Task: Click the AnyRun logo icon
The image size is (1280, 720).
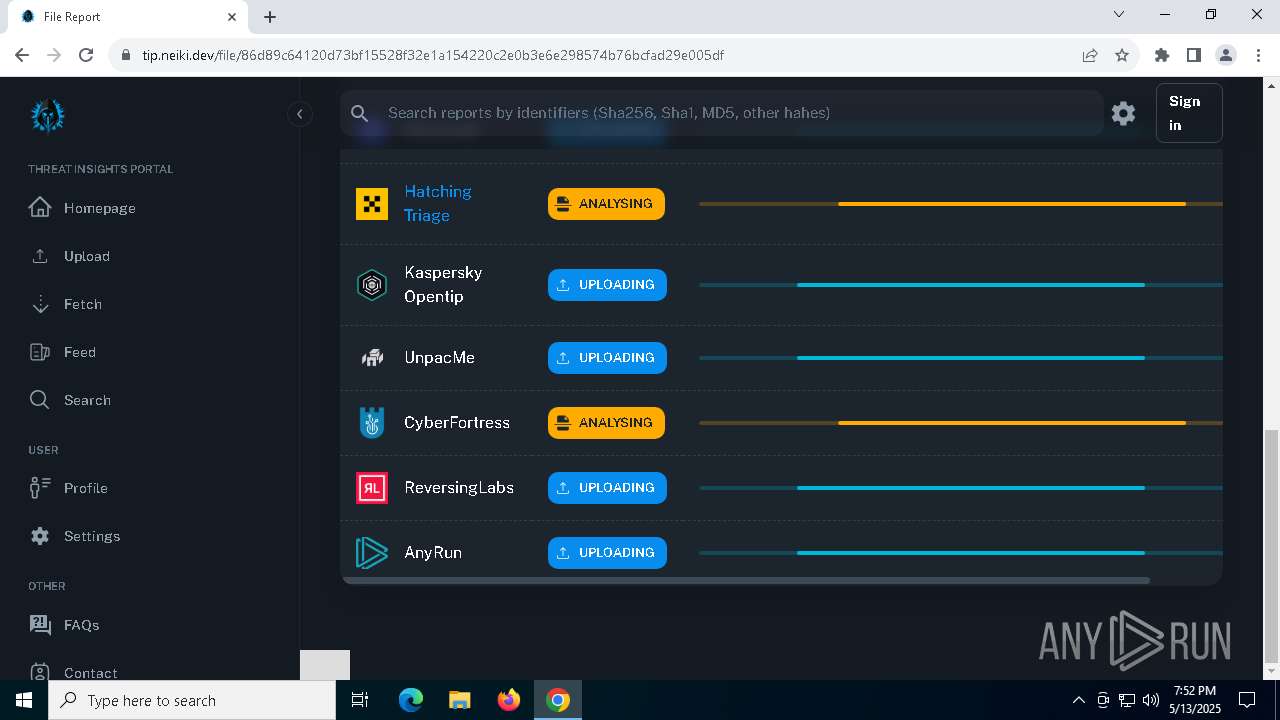Action: click(x=372, y=553)
